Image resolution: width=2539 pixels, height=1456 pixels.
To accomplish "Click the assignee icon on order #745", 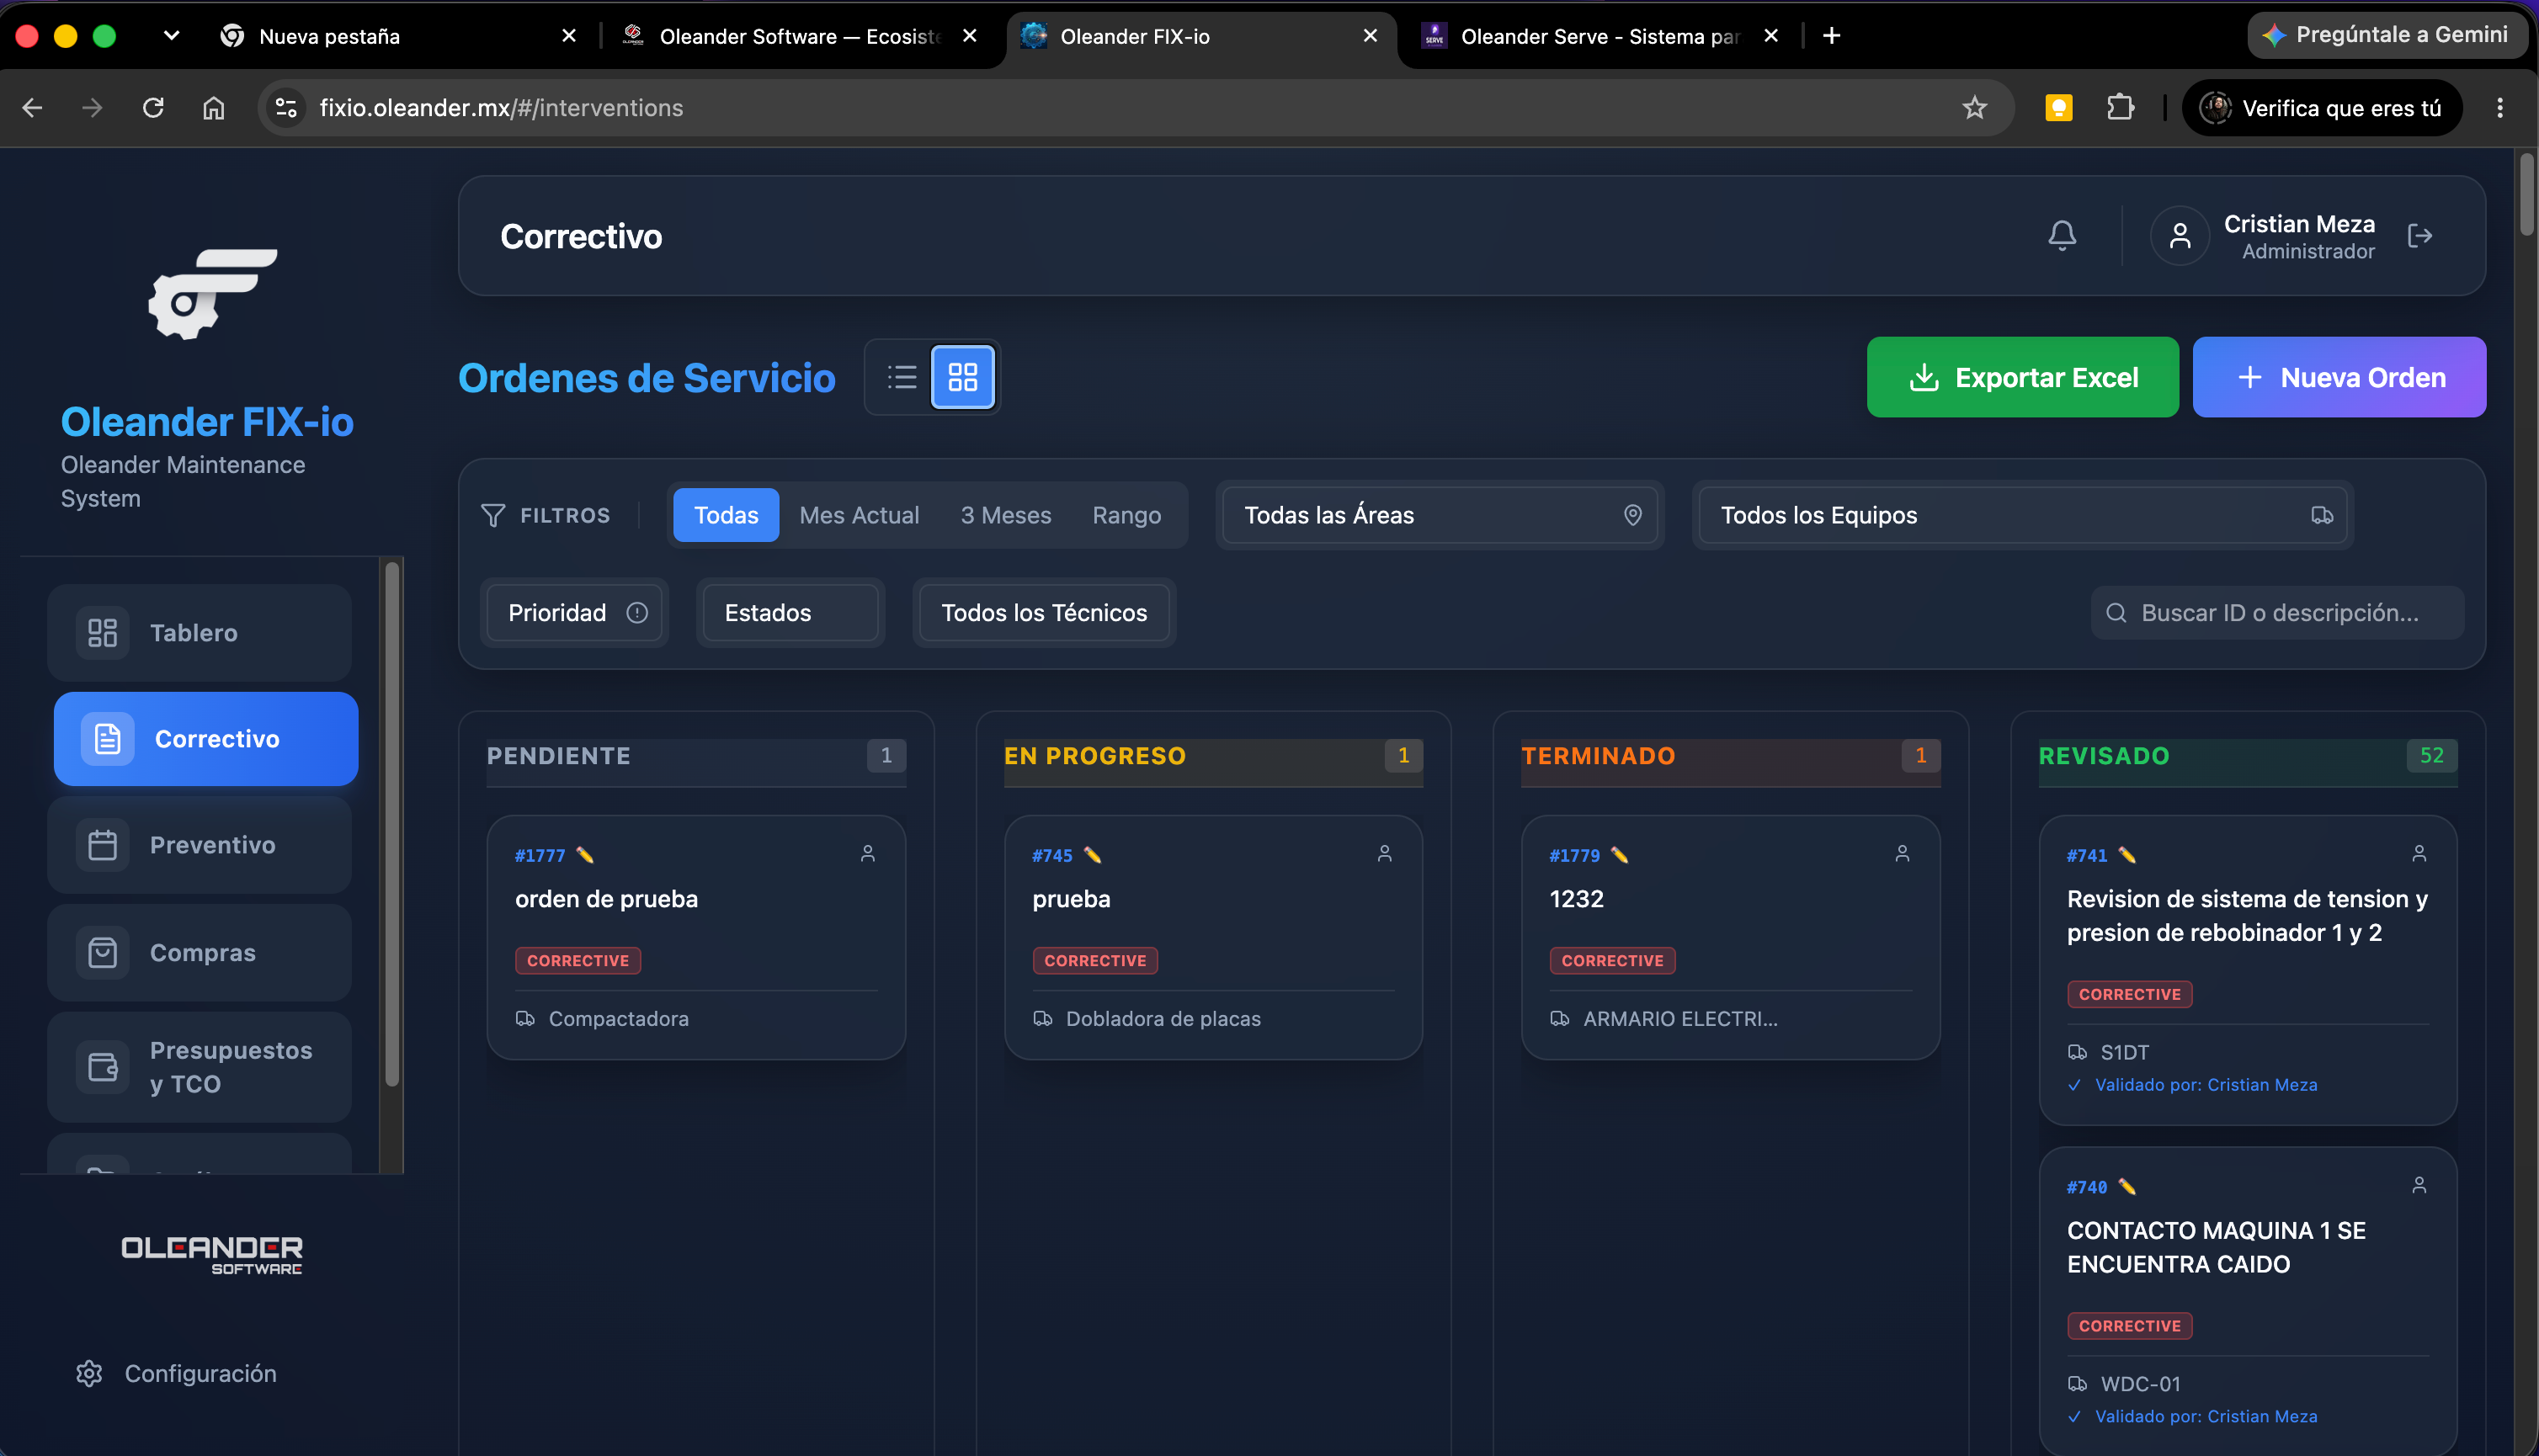I will (1384, 853).
